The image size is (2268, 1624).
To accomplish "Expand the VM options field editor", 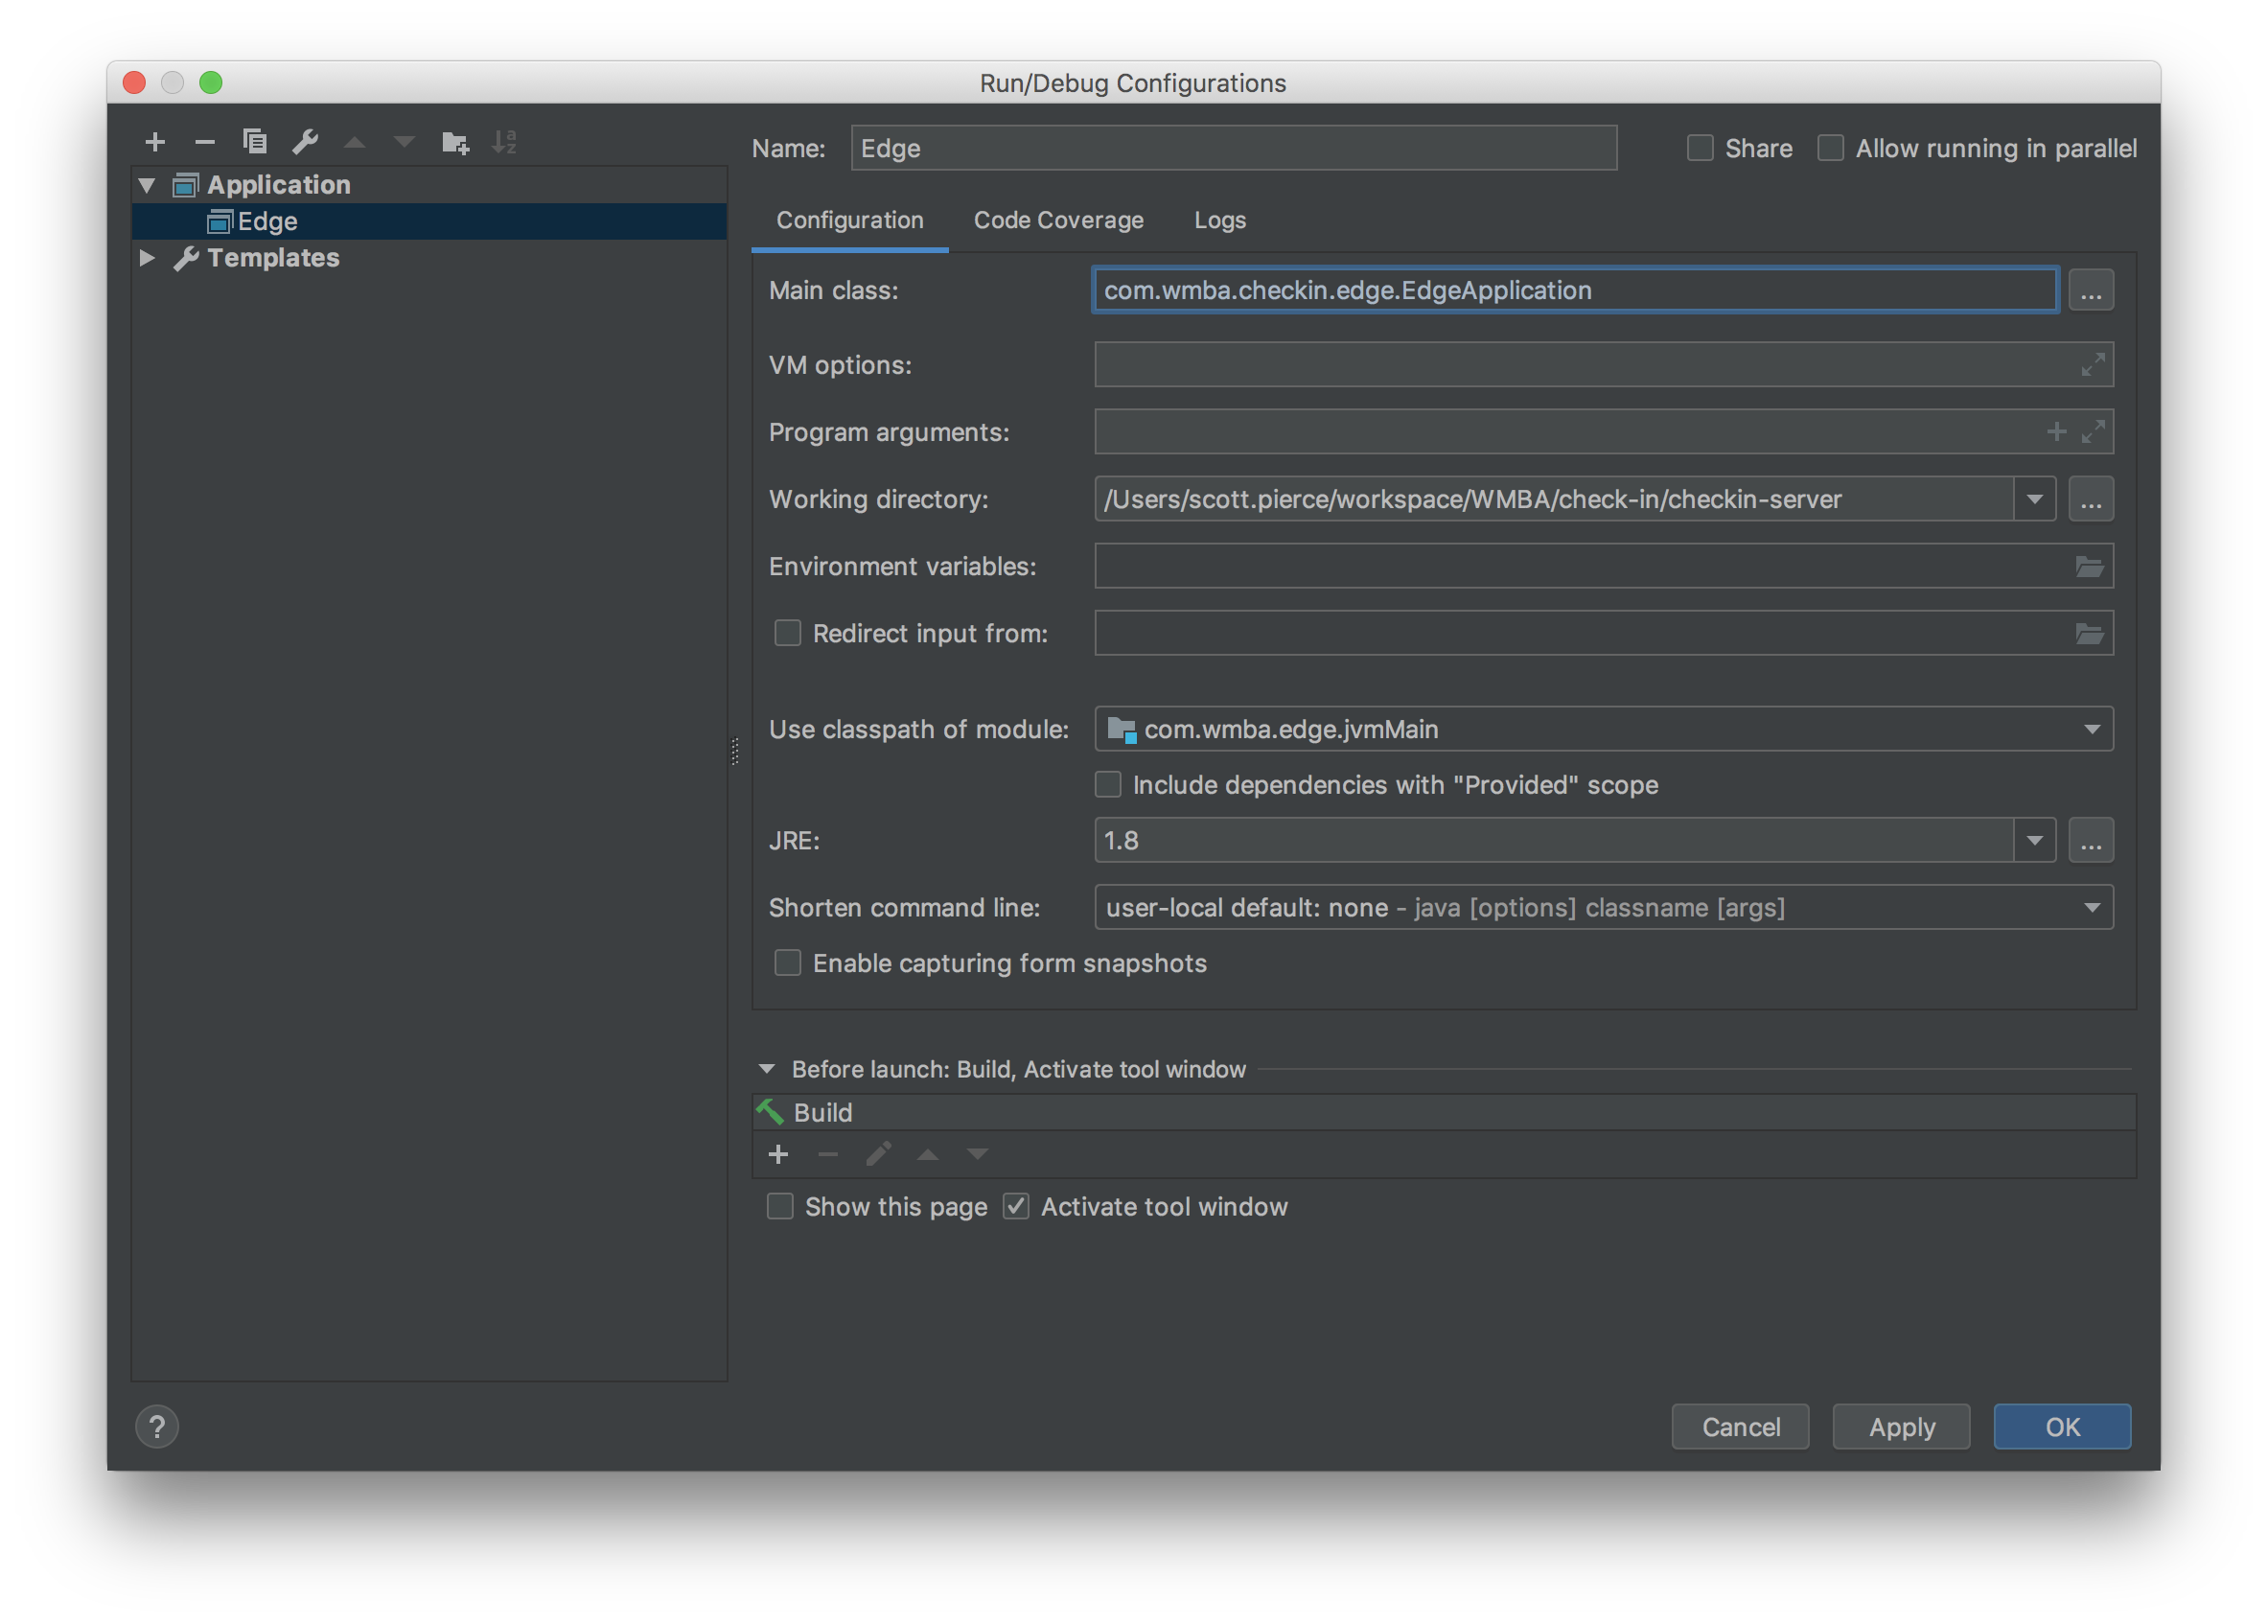I will (x=2092, y=365).
